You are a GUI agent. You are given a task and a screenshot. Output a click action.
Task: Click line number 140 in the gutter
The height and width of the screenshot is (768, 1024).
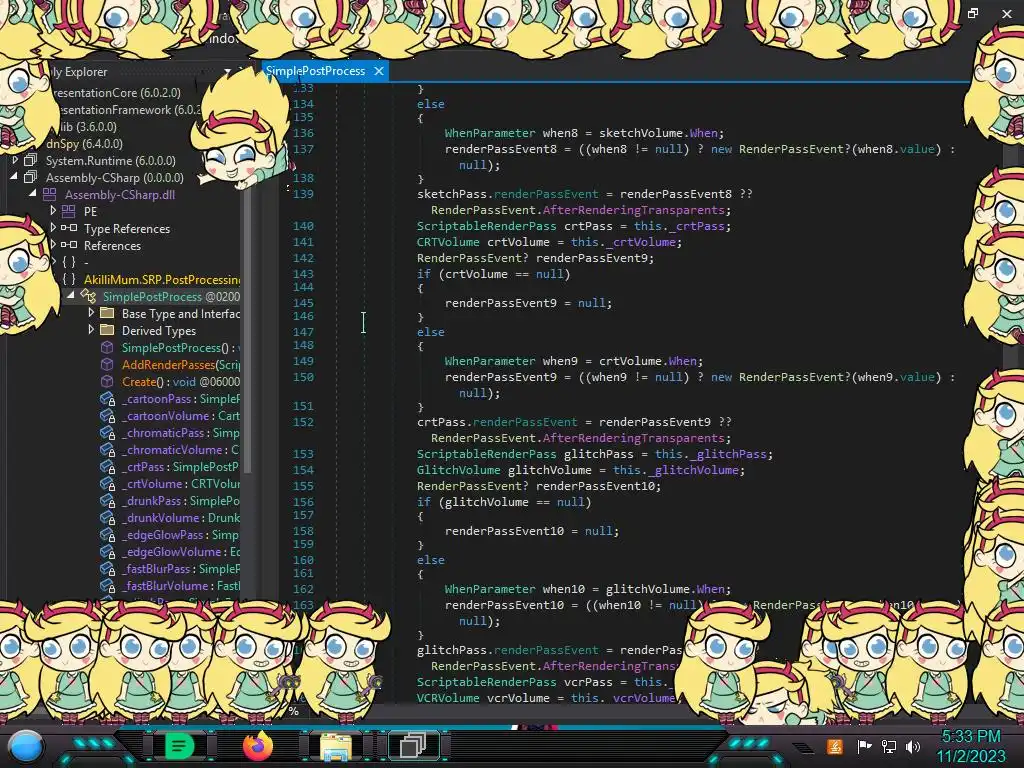303,226
